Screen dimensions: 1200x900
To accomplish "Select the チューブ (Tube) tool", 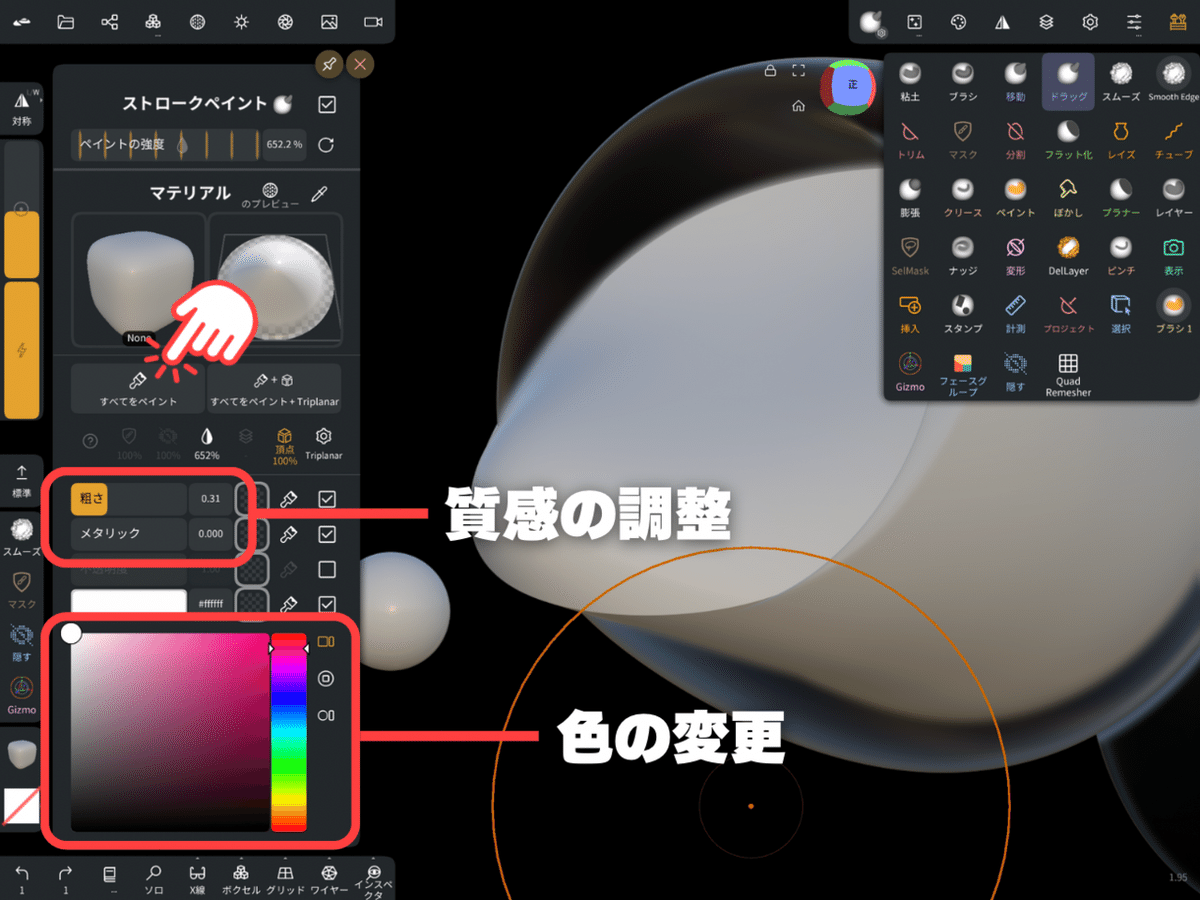I will click(x=1173, y=139).
